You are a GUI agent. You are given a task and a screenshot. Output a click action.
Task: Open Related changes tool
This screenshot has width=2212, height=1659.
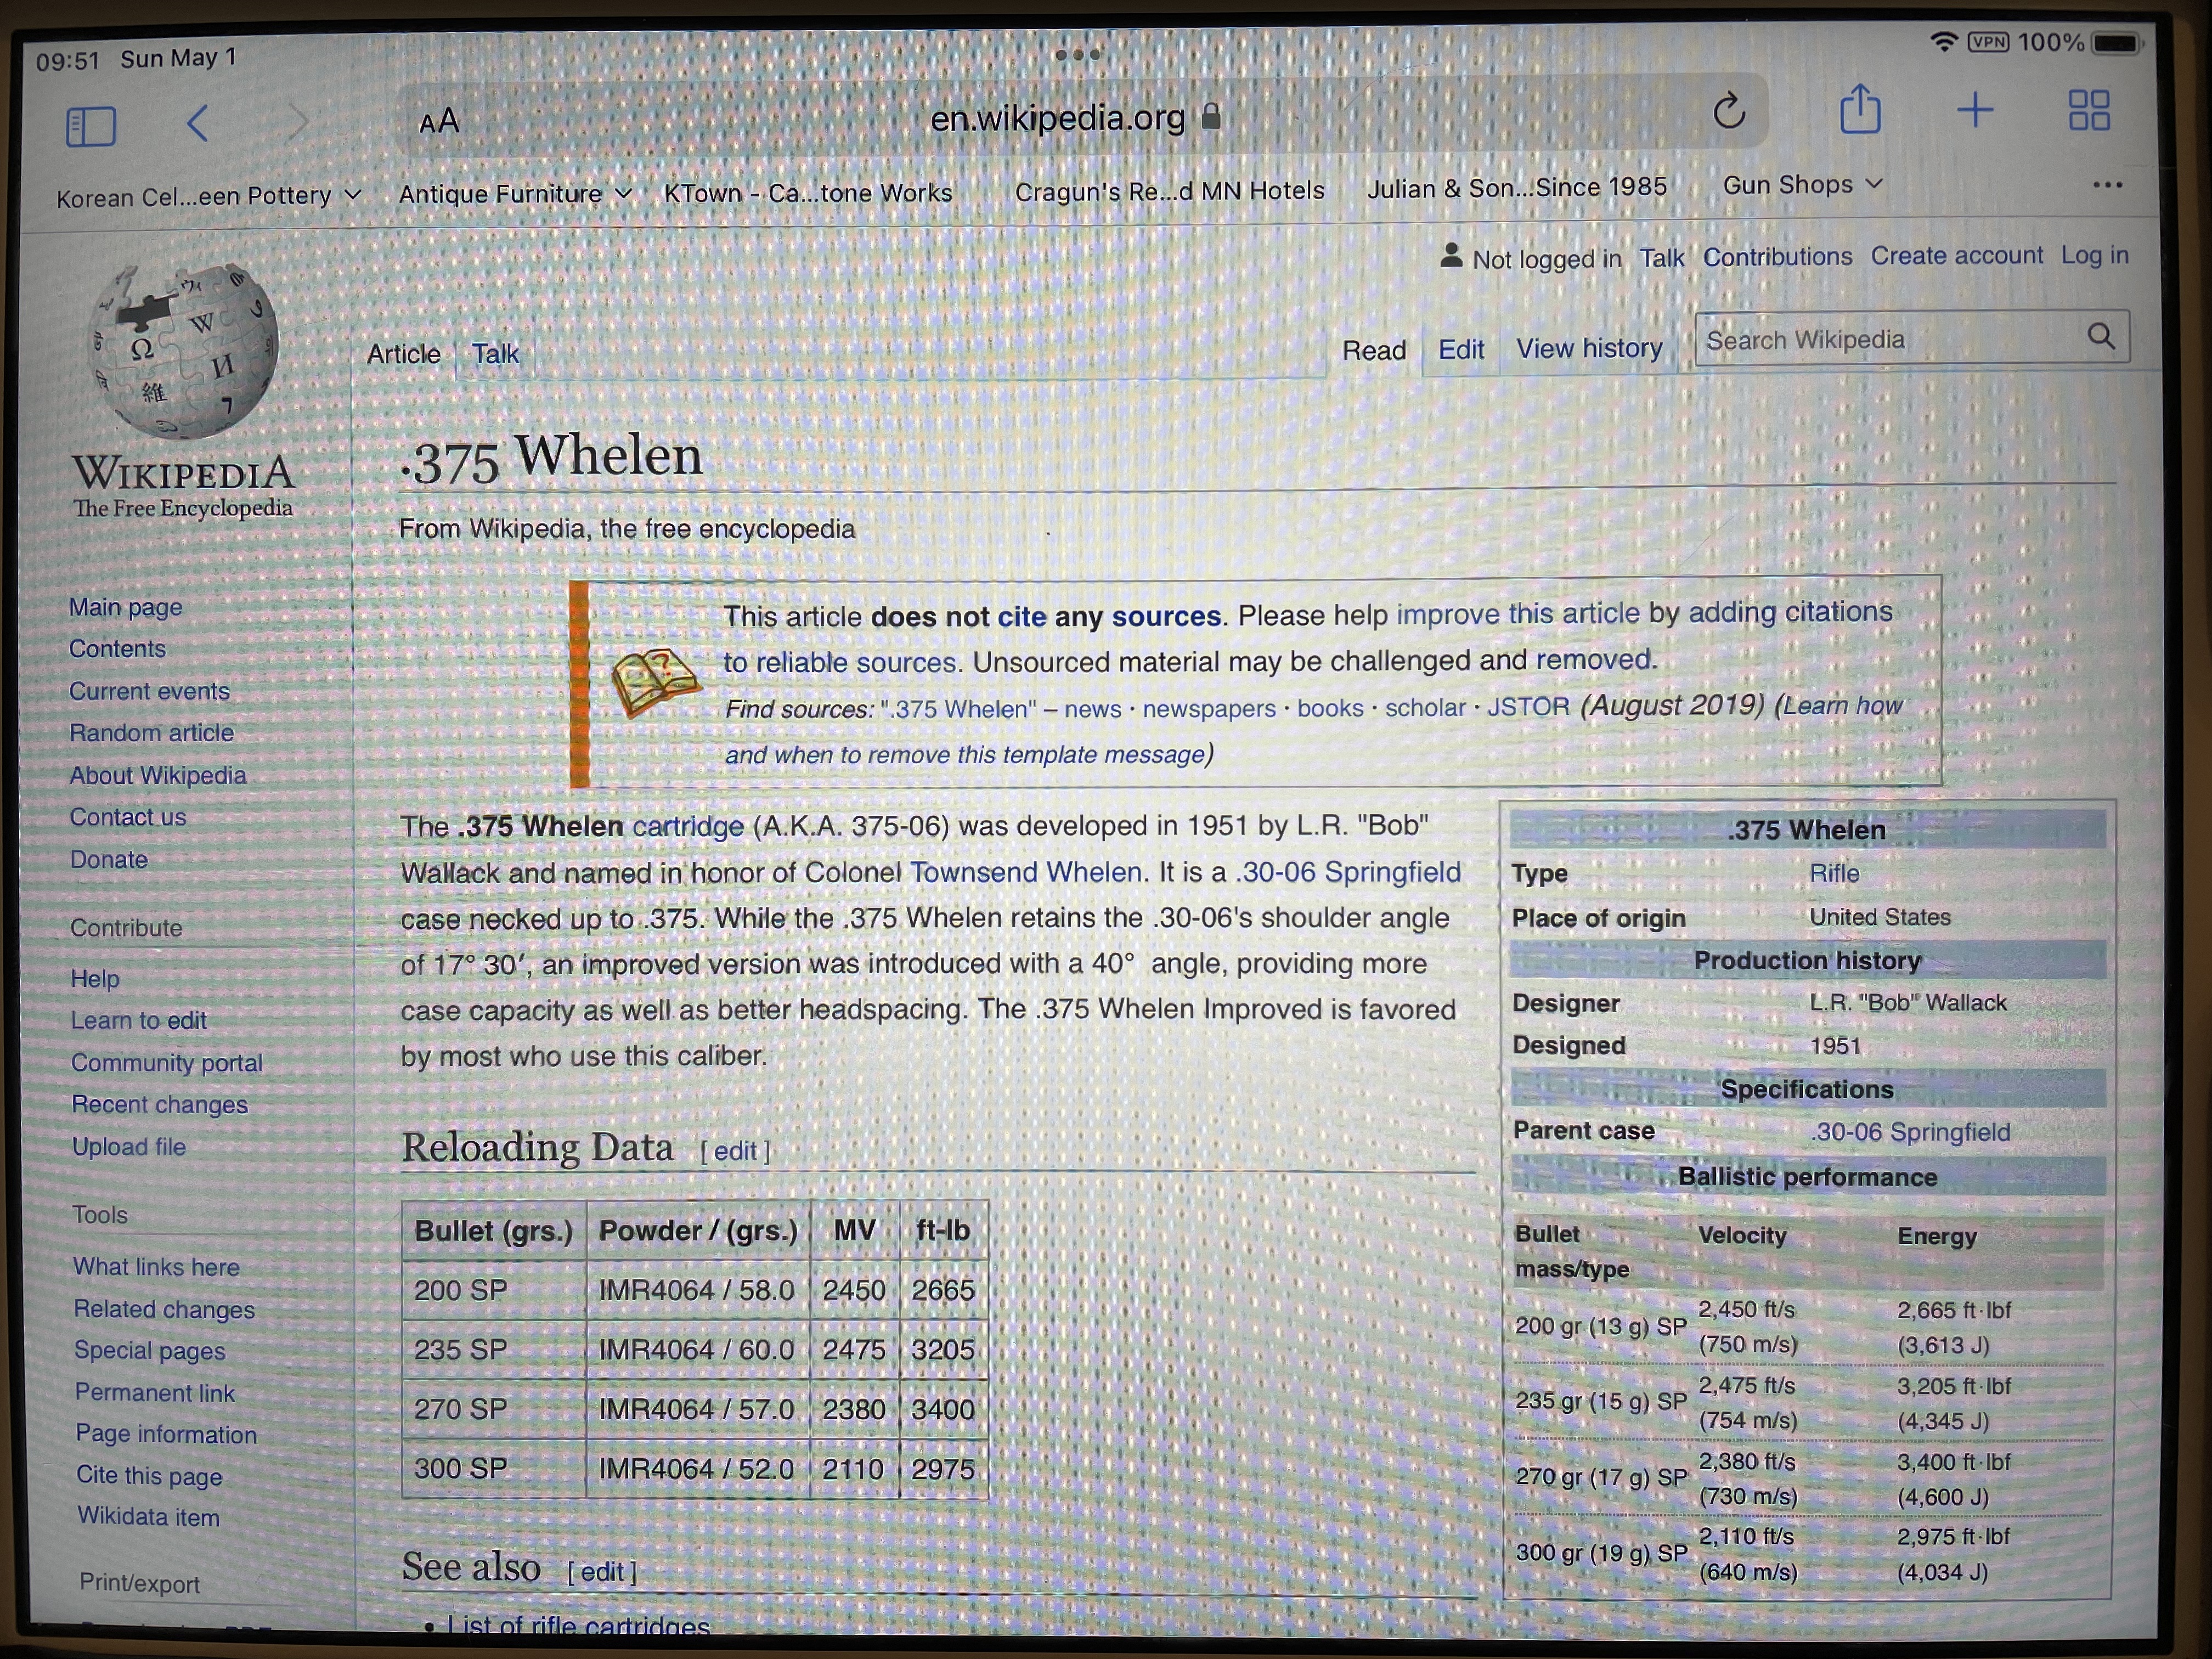click(x=164, y=1309)
